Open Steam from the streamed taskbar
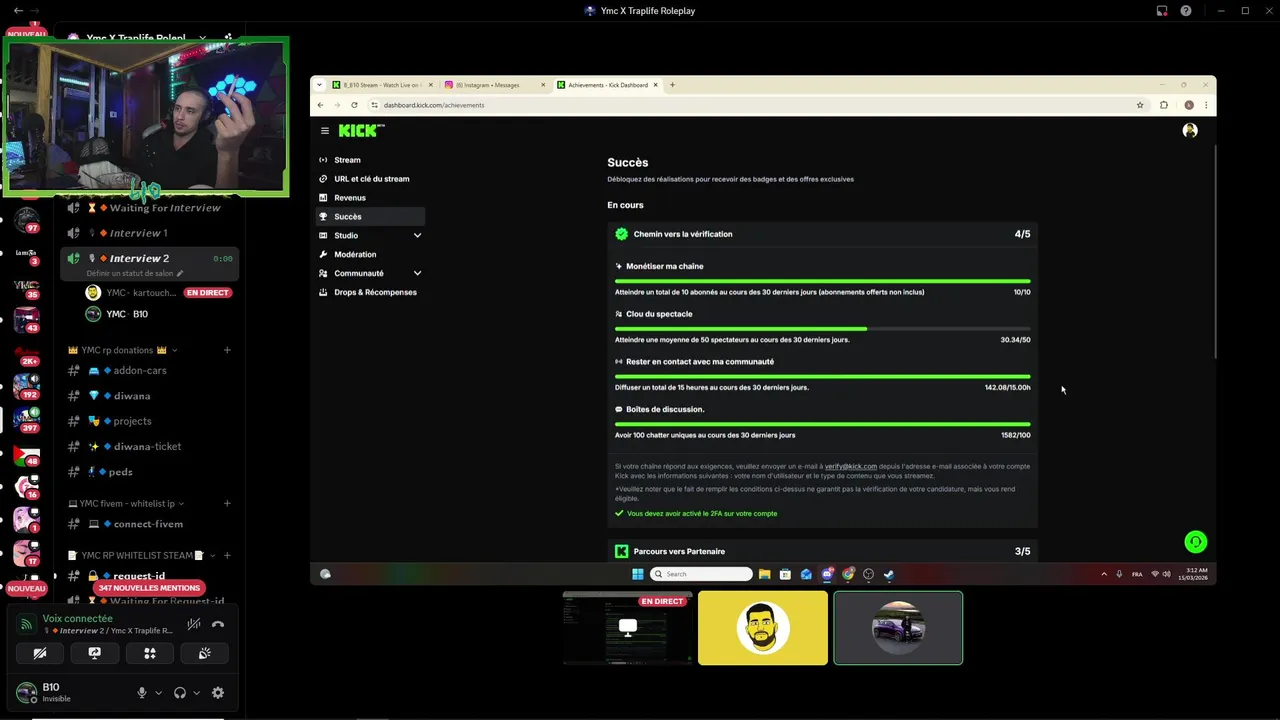Screen dimensions: 1280x720 pyautogui.click(x=889, y=574)
